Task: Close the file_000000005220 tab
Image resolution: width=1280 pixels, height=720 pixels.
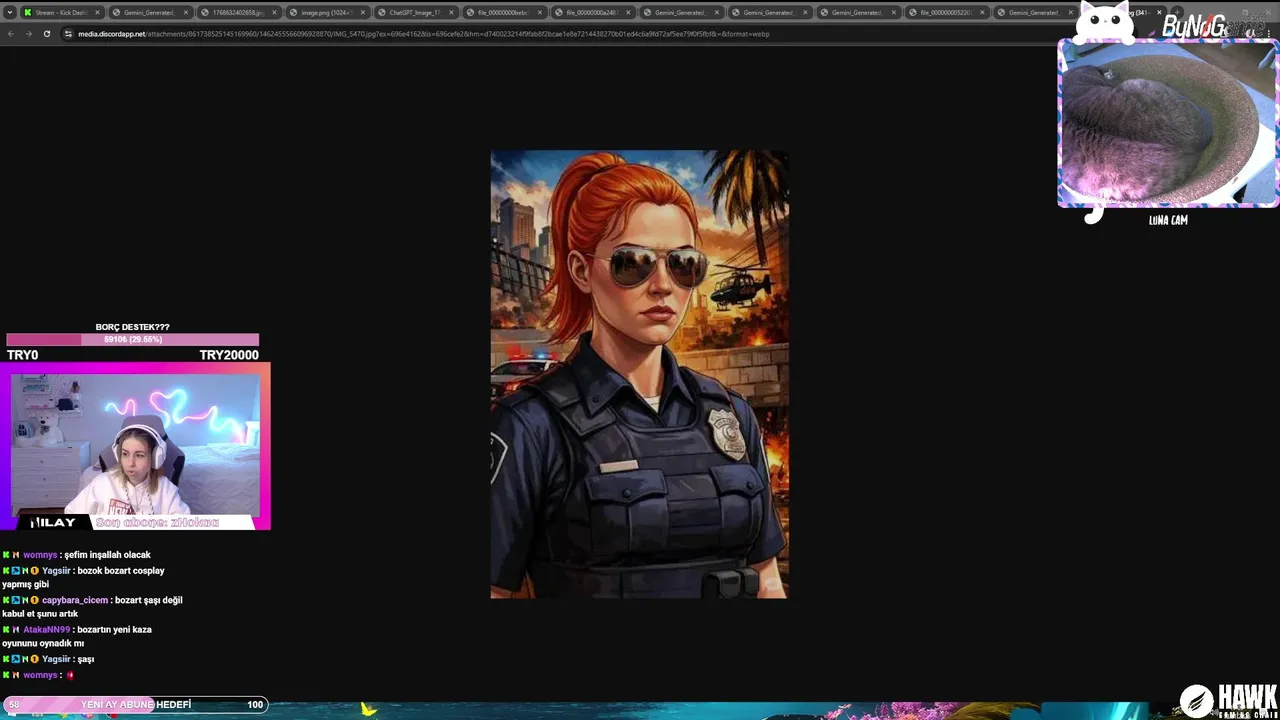Action: coord(982,12)
